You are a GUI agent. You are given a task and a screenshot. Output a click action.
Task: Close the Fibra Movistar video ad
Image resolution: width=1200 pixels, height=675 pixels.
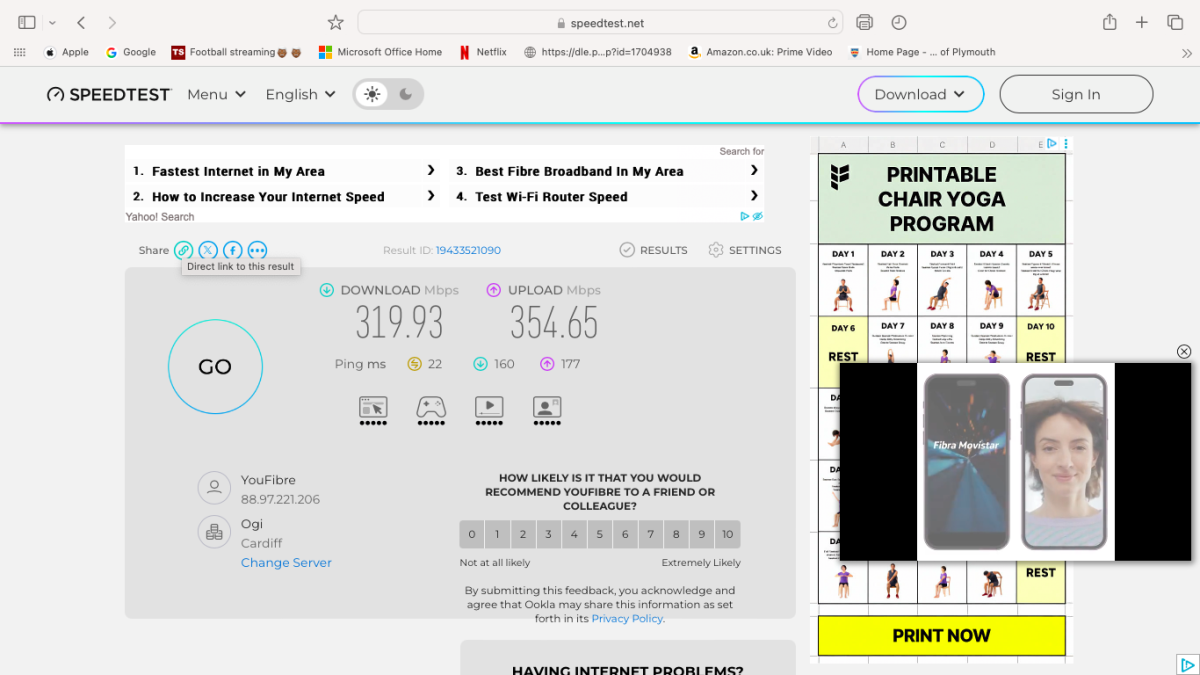tap(1184, 351)
